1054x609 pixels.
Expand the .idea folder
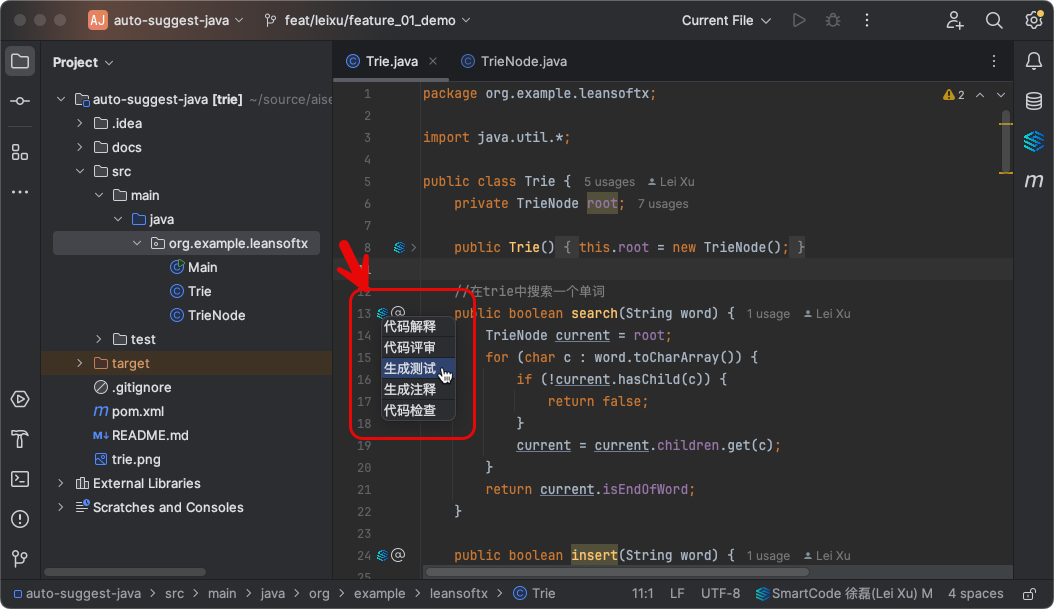point(79,123)
